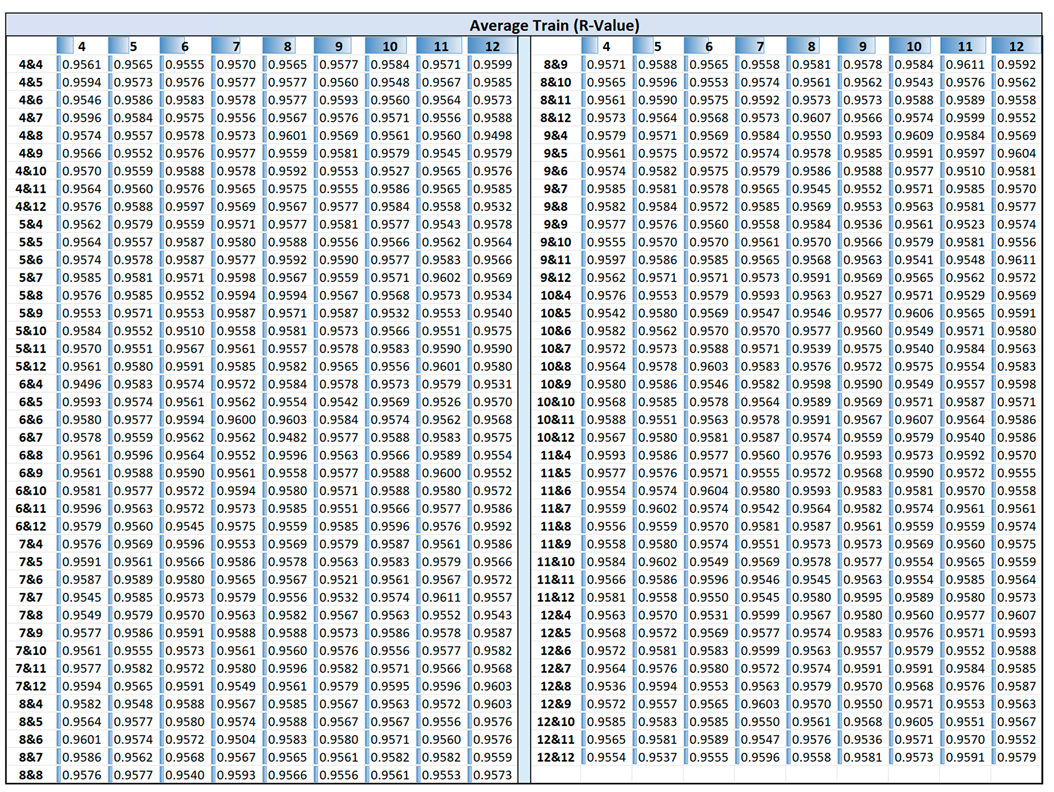Select the row label '9&11'
The height and width of the screenshot is (792, 1054).
(555, 260)
